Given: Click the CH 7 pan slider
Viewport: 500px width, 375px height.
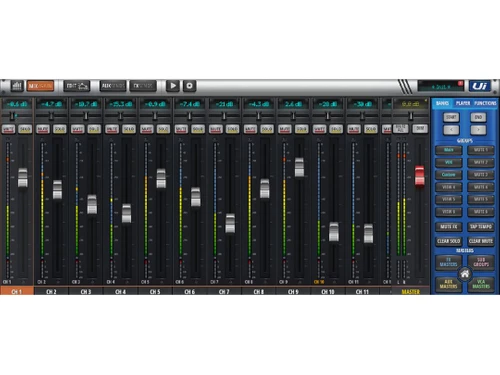Looking at the screenshot, I should pos(224,116).
